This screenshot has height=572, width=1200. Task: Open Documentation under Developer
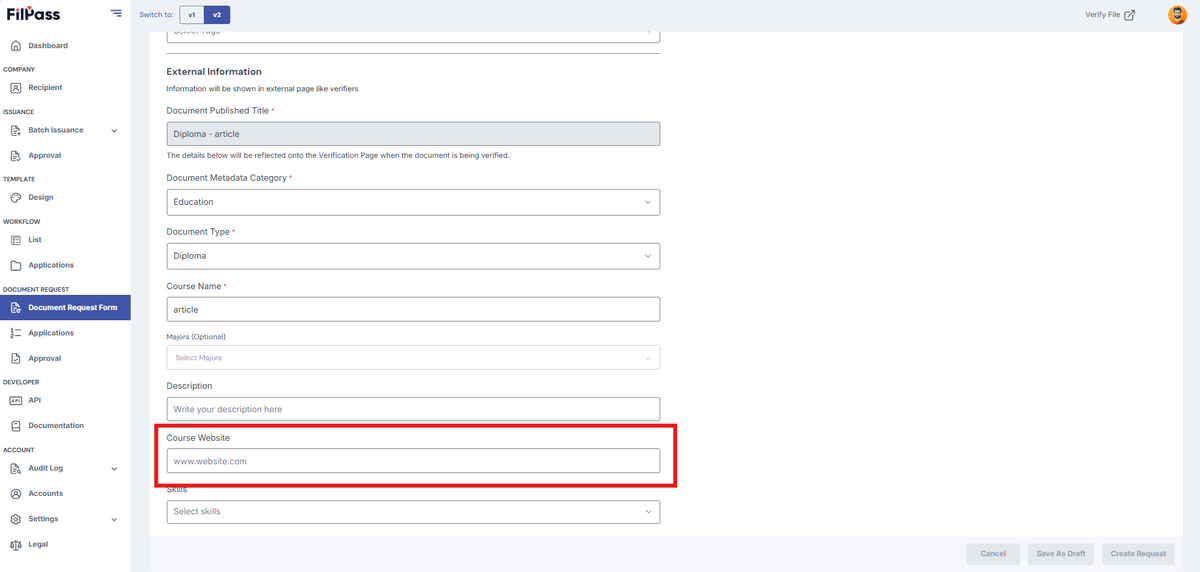click(56, 426)
